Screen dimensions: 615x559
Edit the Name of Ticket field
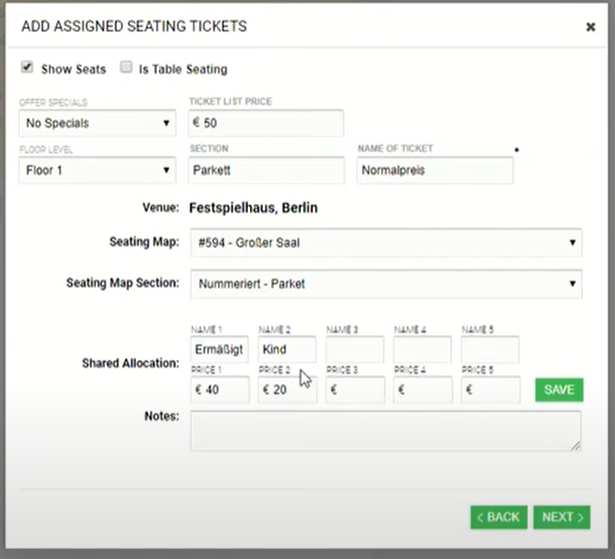tap(434, 171)
